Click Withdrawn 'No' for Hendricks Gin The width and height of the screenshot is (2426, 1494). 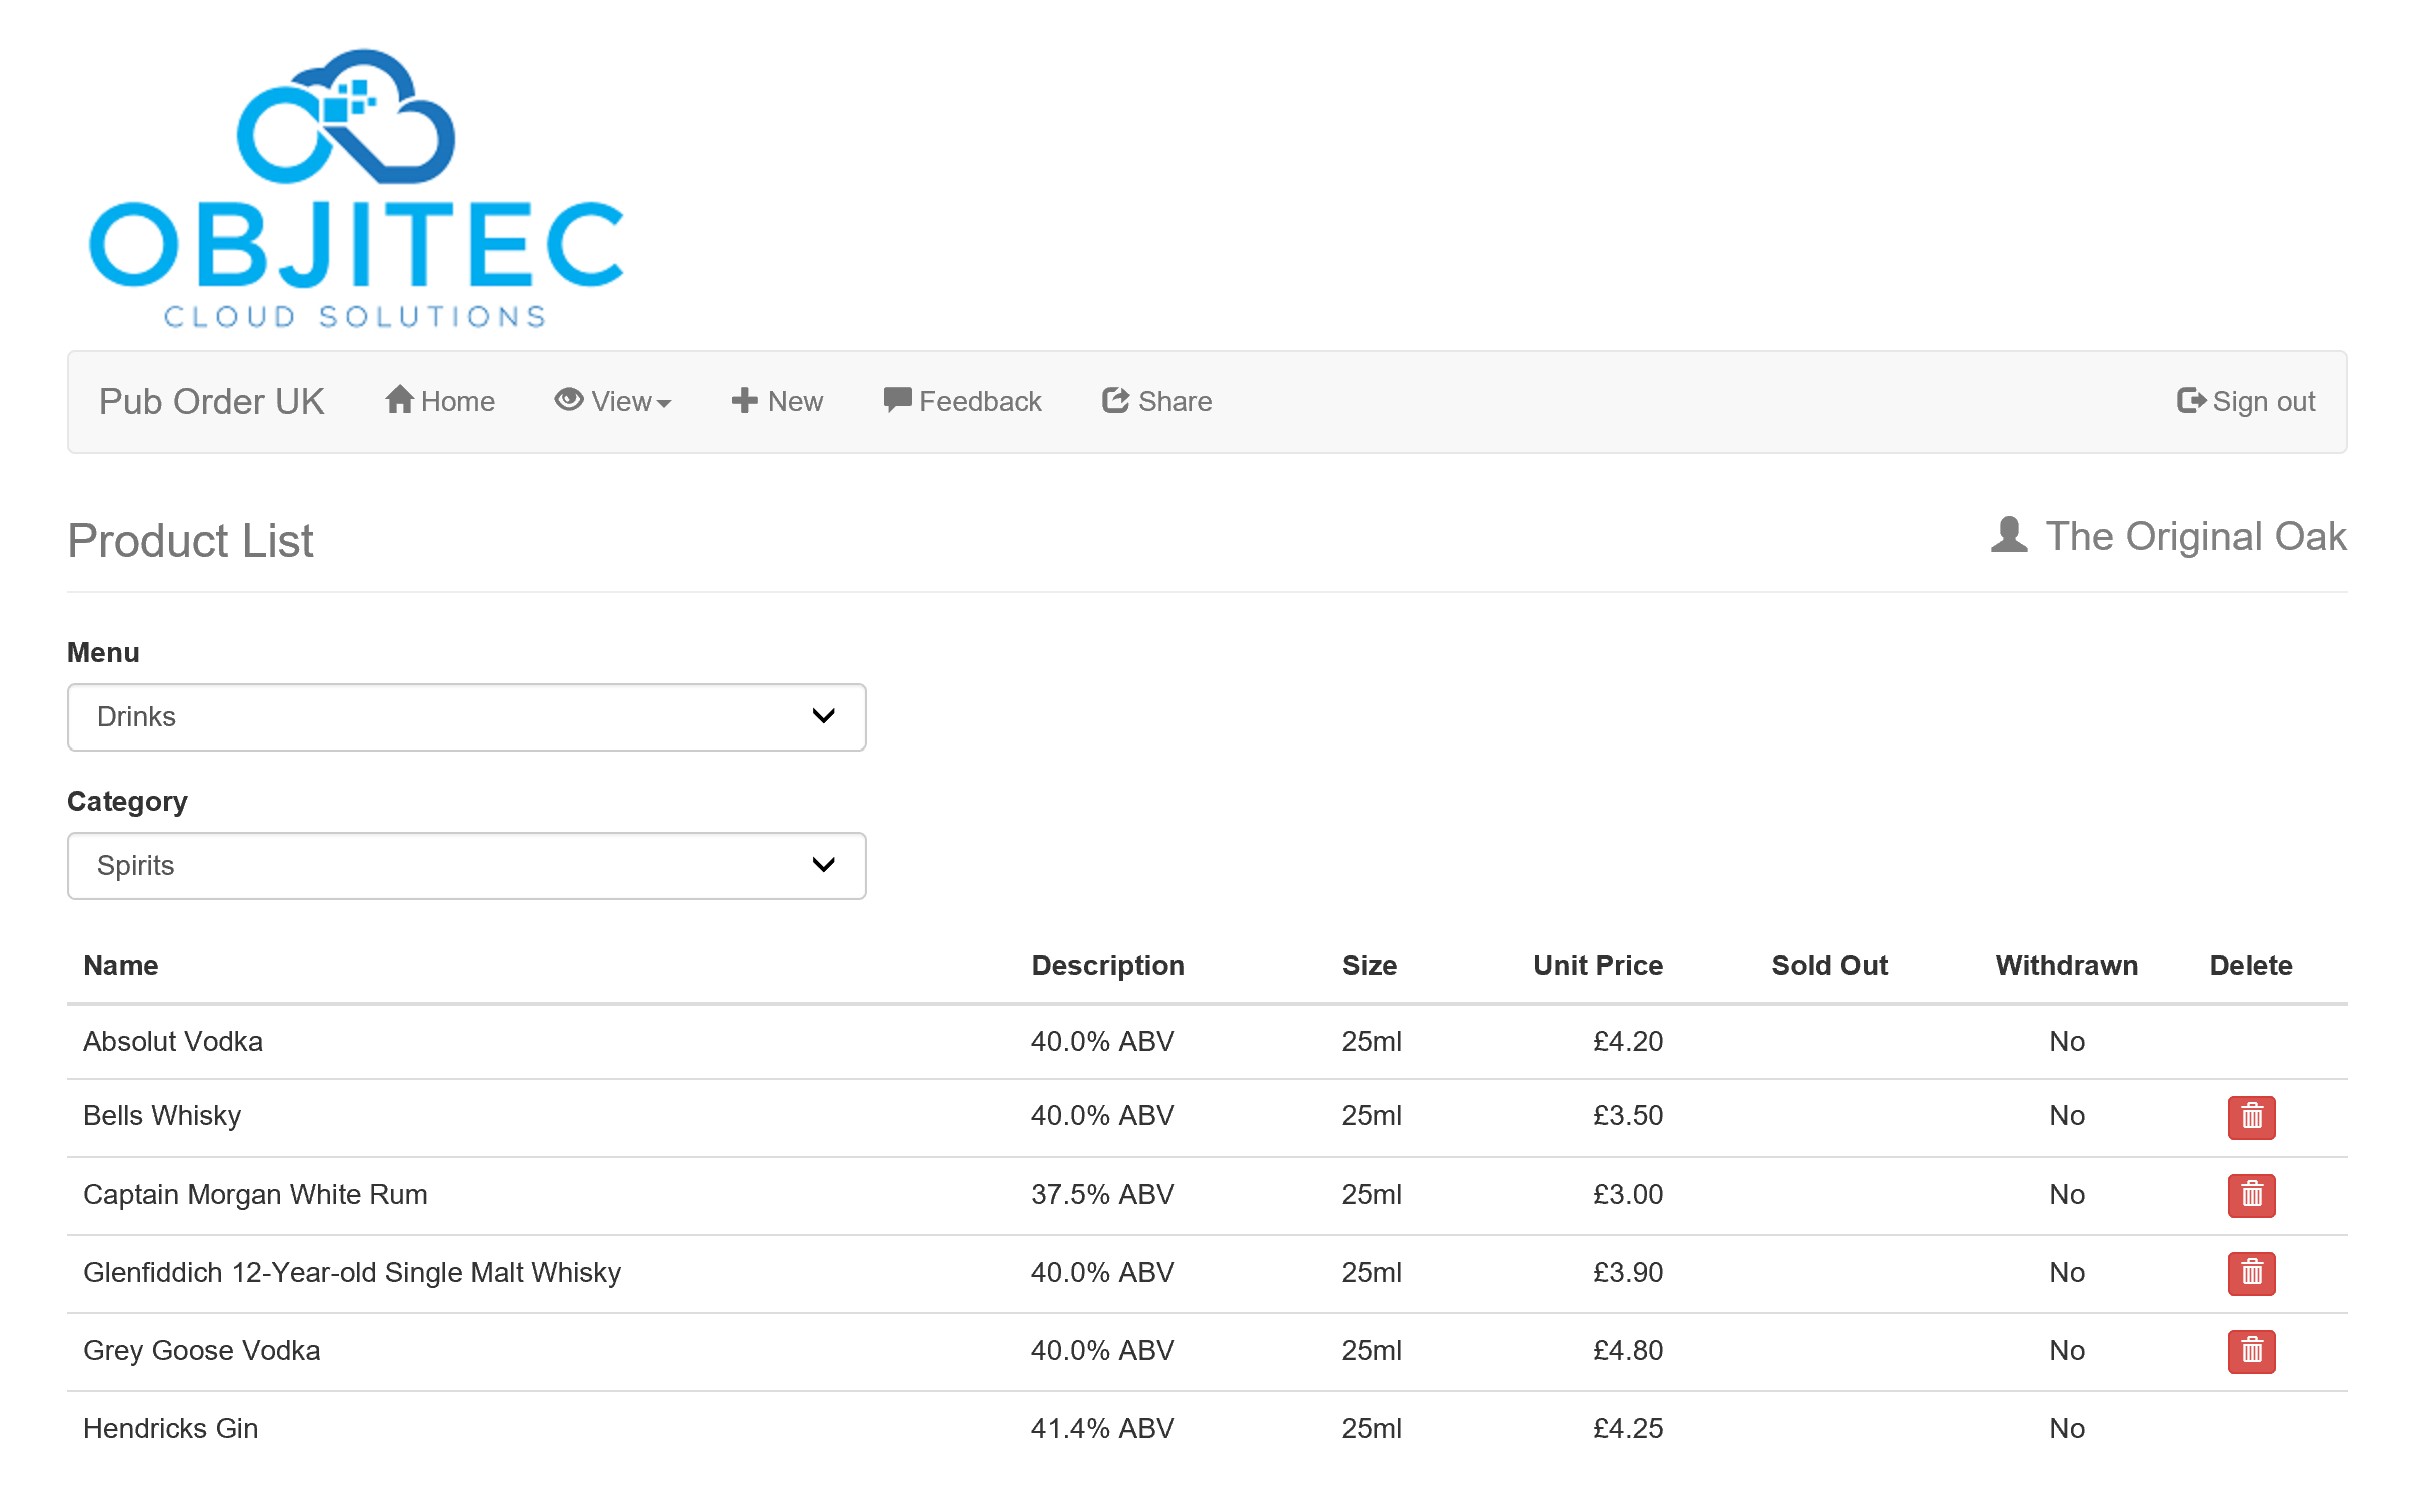2067,1429
